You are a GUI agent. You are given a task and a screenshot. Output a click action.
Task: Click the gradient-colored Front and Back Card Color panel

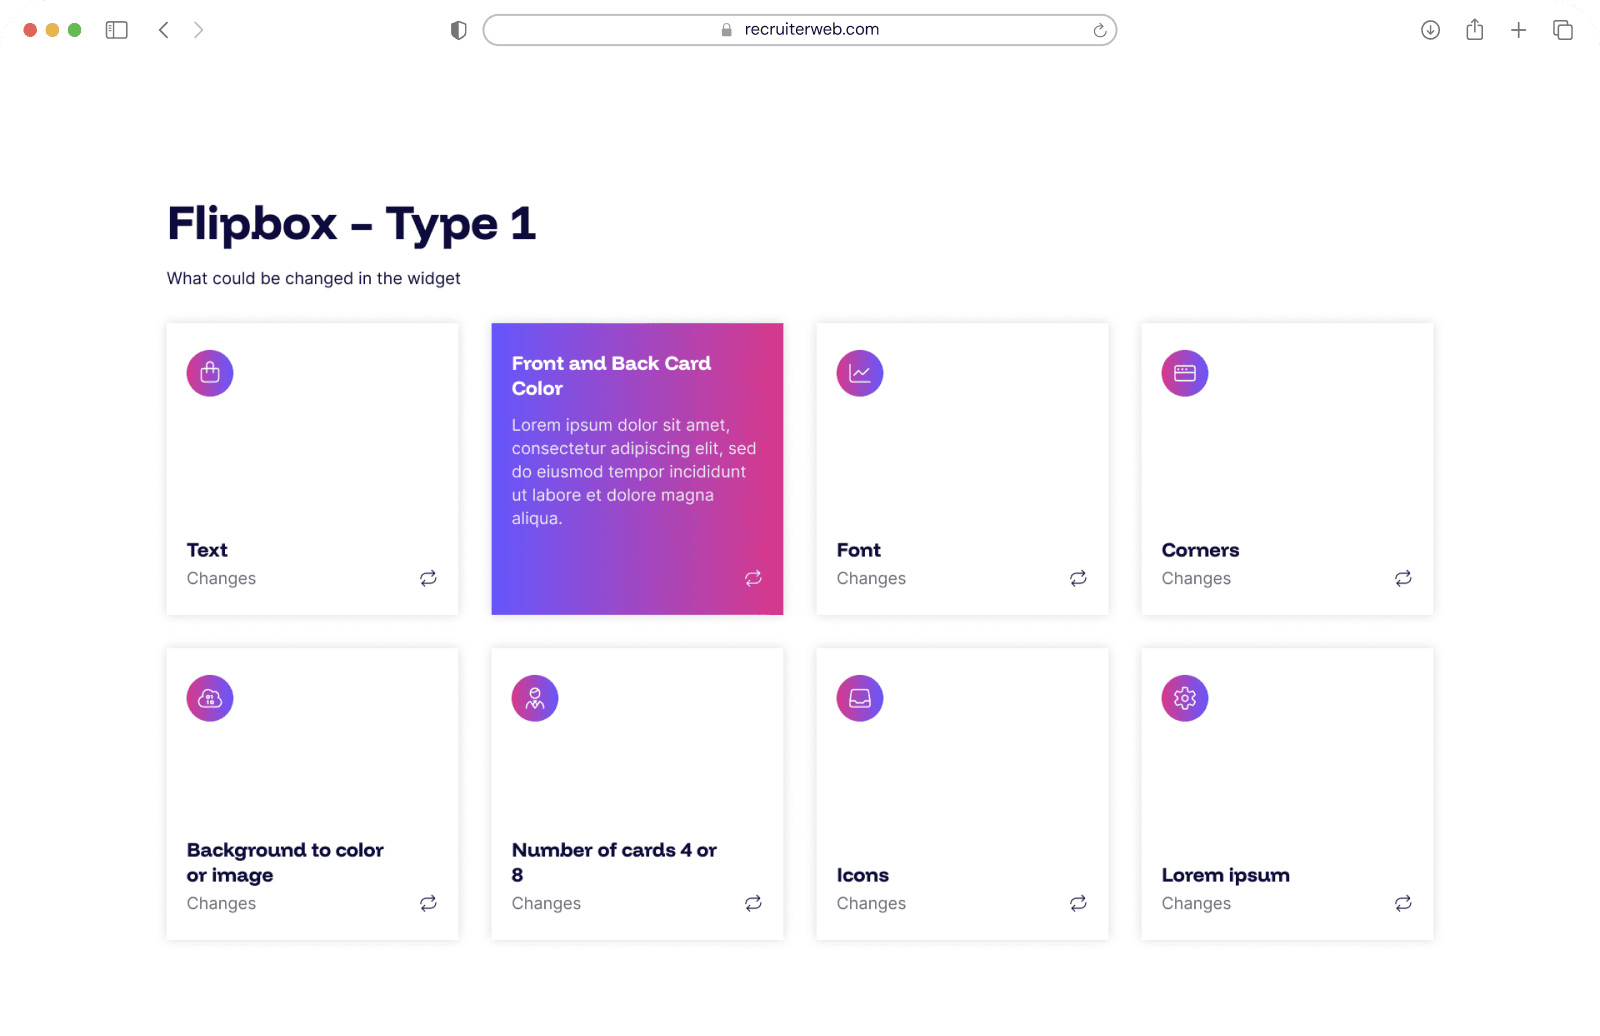pyautogui.click(x=637, y=468)
